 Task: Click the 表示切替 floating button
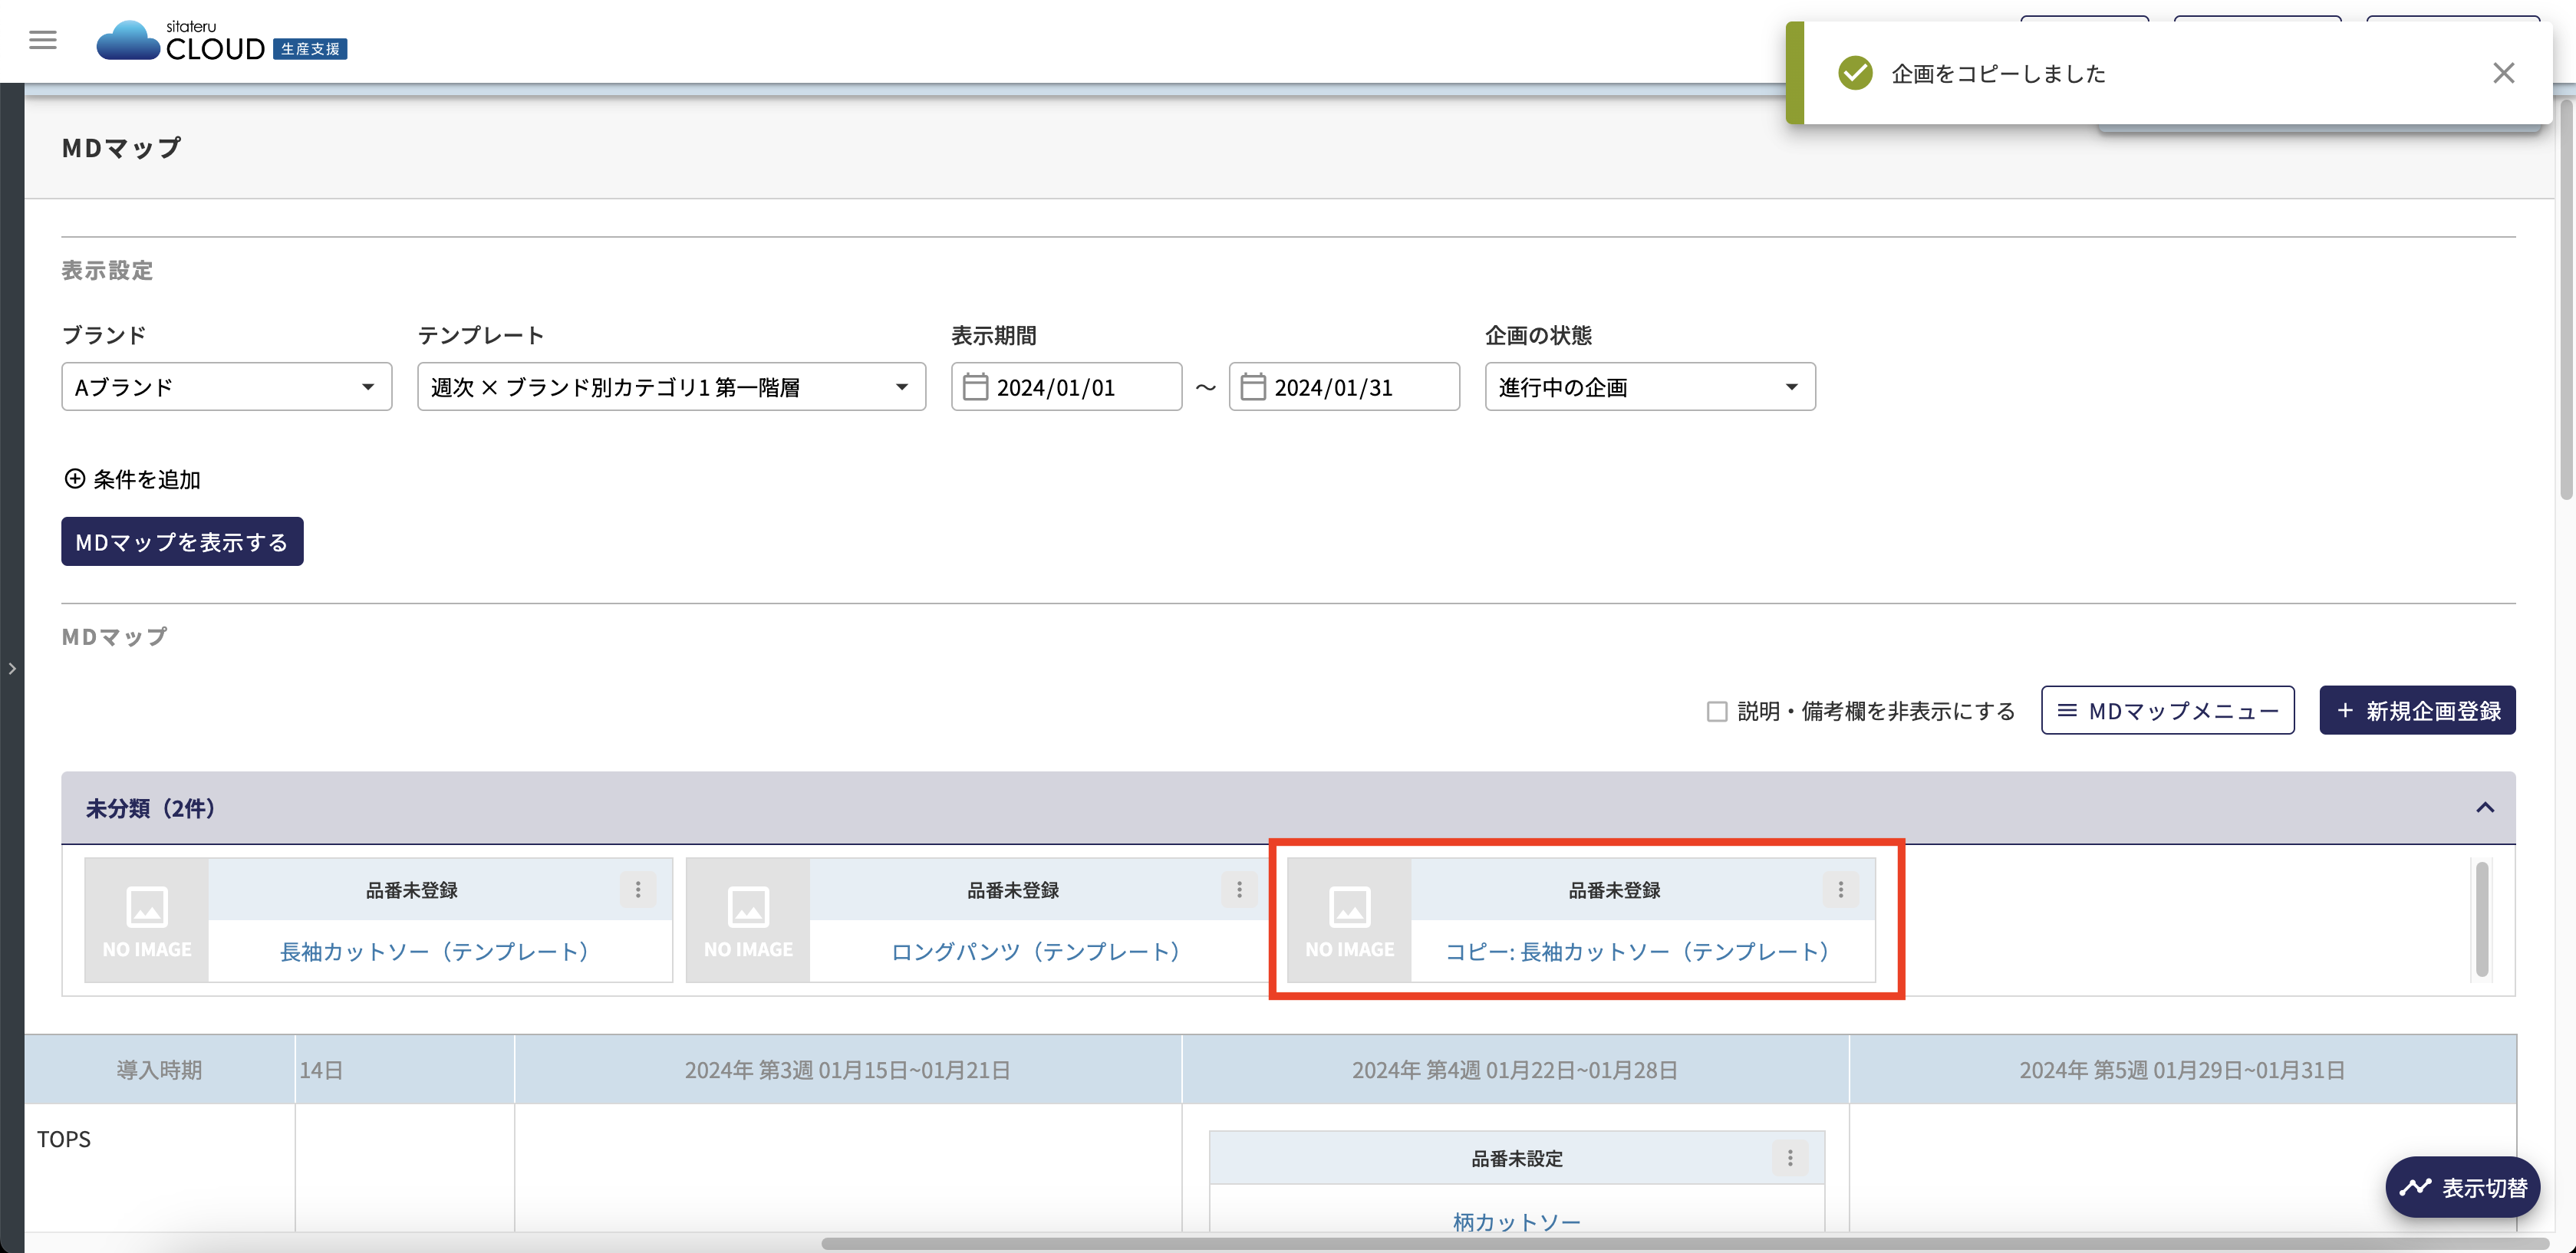[x=2463, y=1188]
